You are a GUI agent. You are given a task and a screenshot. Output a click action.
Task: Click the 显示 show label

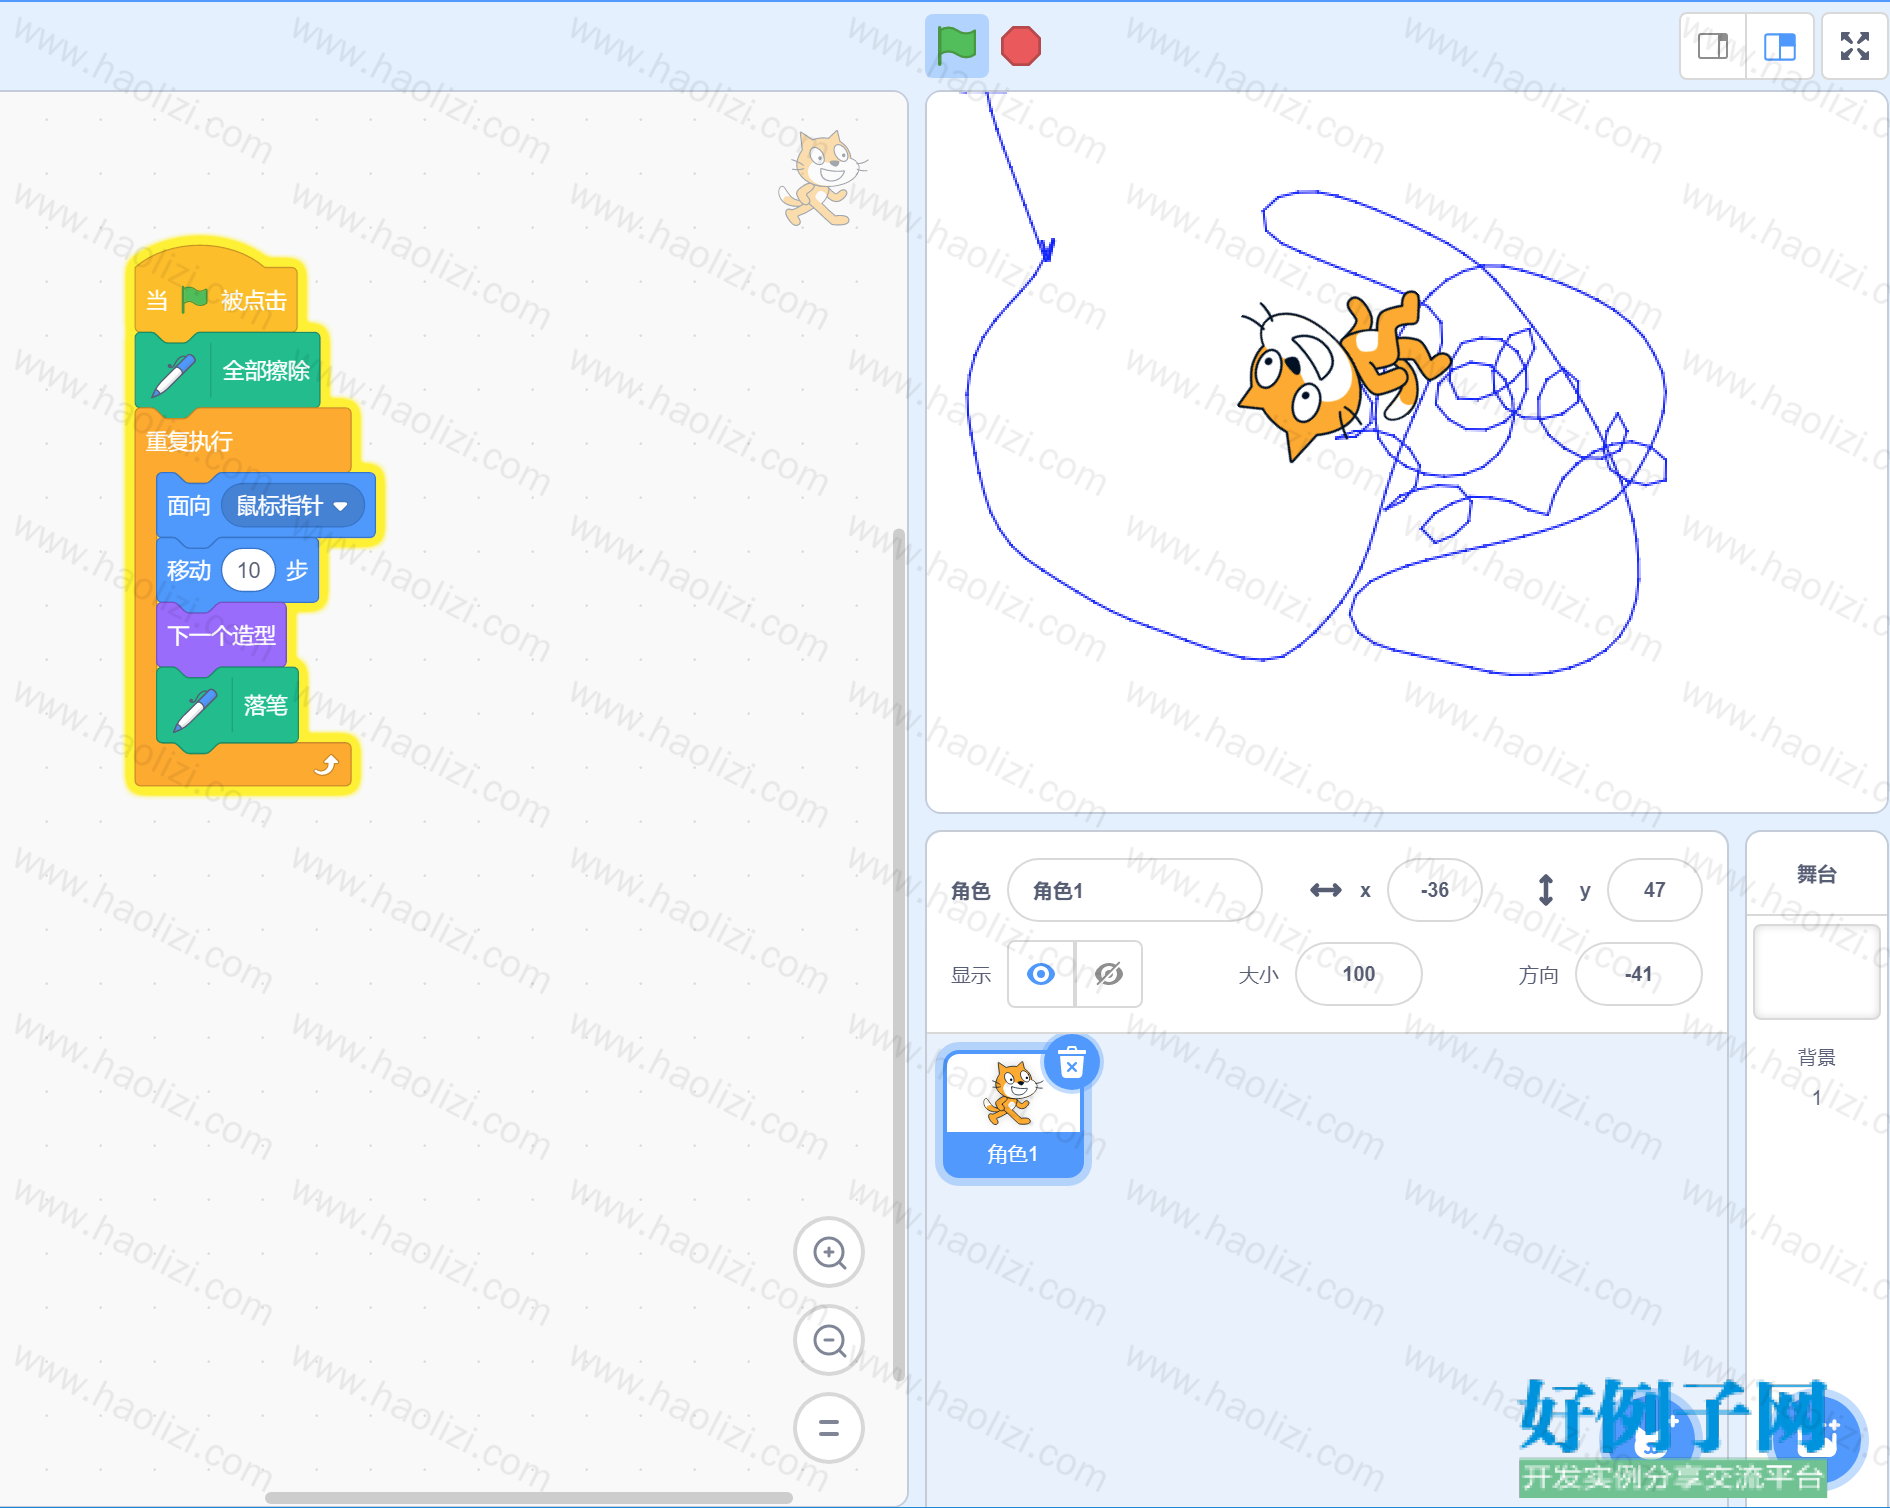[970, 975]
